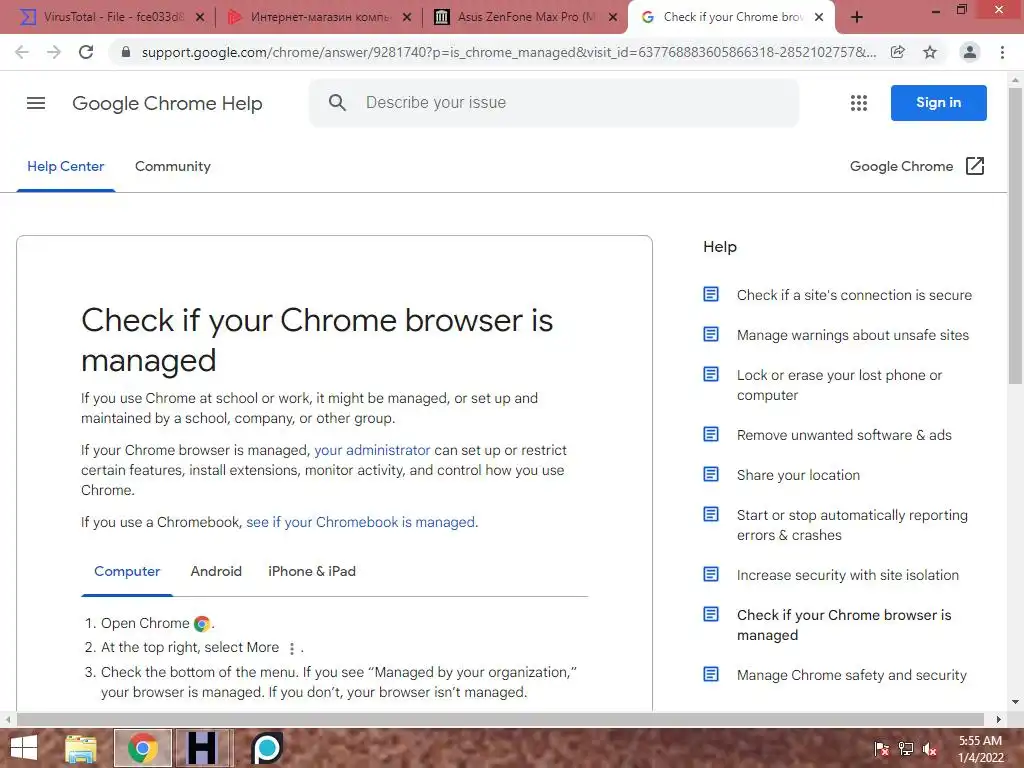Focus the 'Describe your issue' search field
Image resolution: width=1024 pixels, height=768 pixels.
(554, 103)
